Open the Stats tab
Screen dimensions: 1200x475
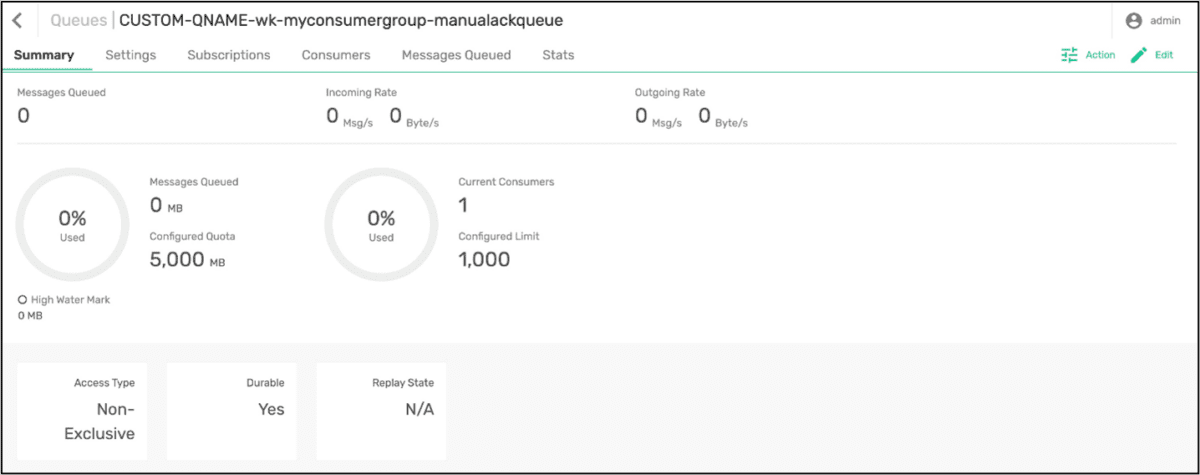558,55
